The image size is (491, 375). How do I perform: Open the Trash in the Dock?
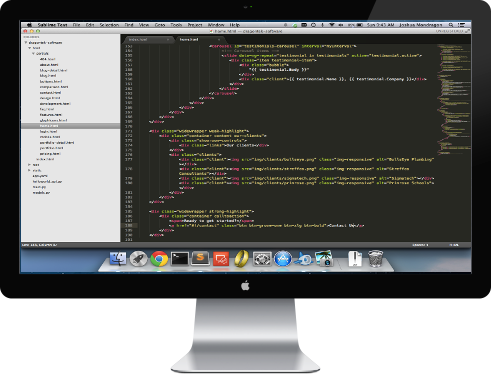[376, 259]
